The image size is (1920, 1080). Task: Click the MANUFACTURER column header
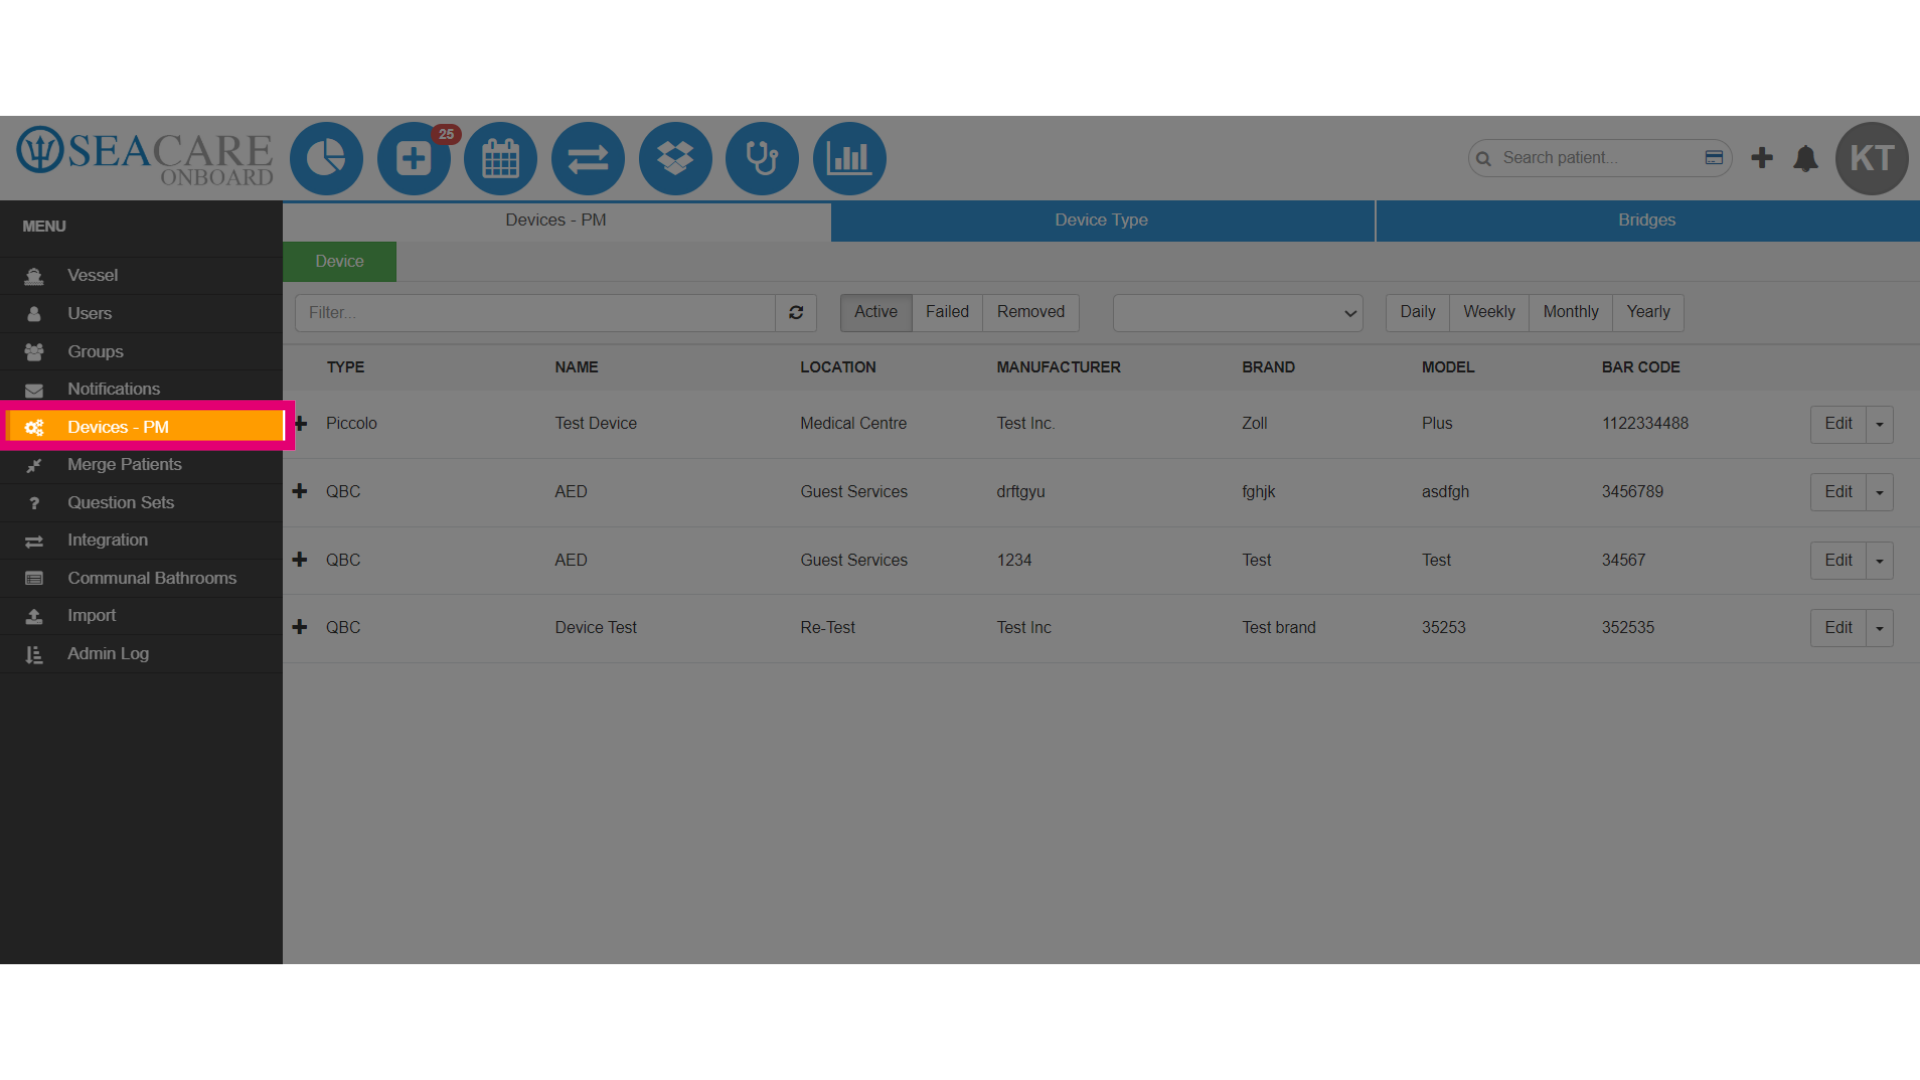[x=1058, y=367]
